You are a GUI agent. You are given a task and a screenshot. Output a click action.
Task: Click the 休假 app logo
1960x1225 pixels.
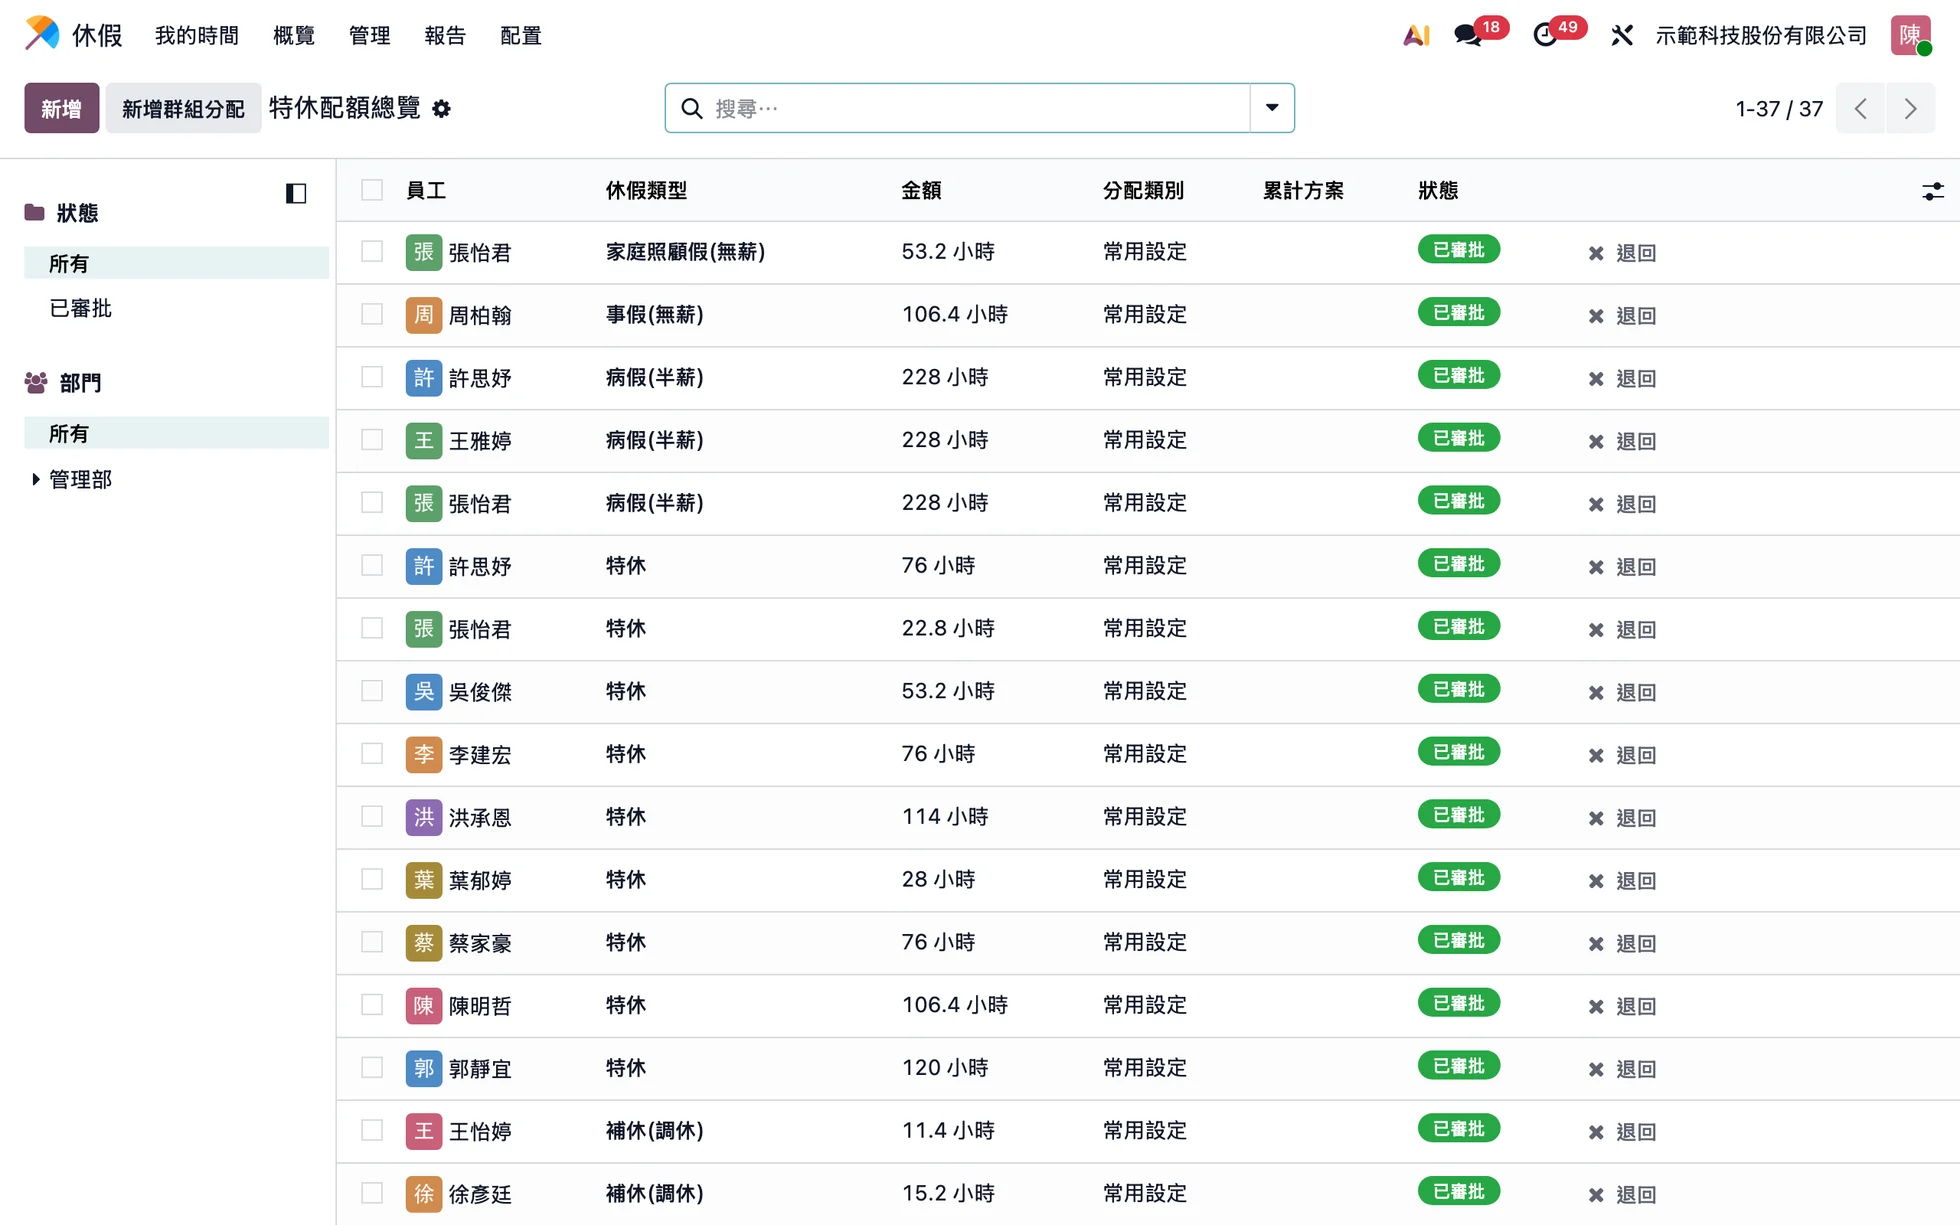pos(42,34)
